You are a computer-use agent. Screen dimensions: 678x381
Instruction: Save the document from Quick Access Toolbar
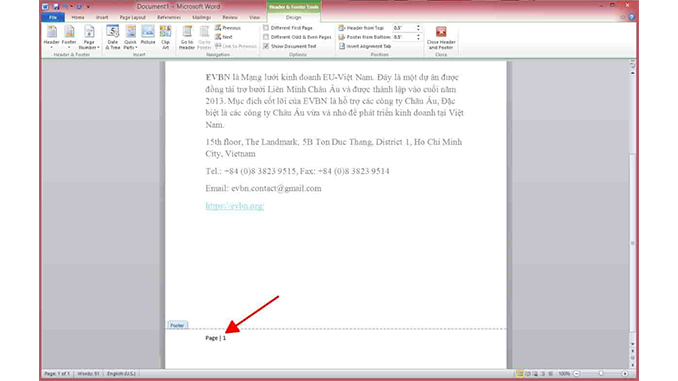coord(56,6)
